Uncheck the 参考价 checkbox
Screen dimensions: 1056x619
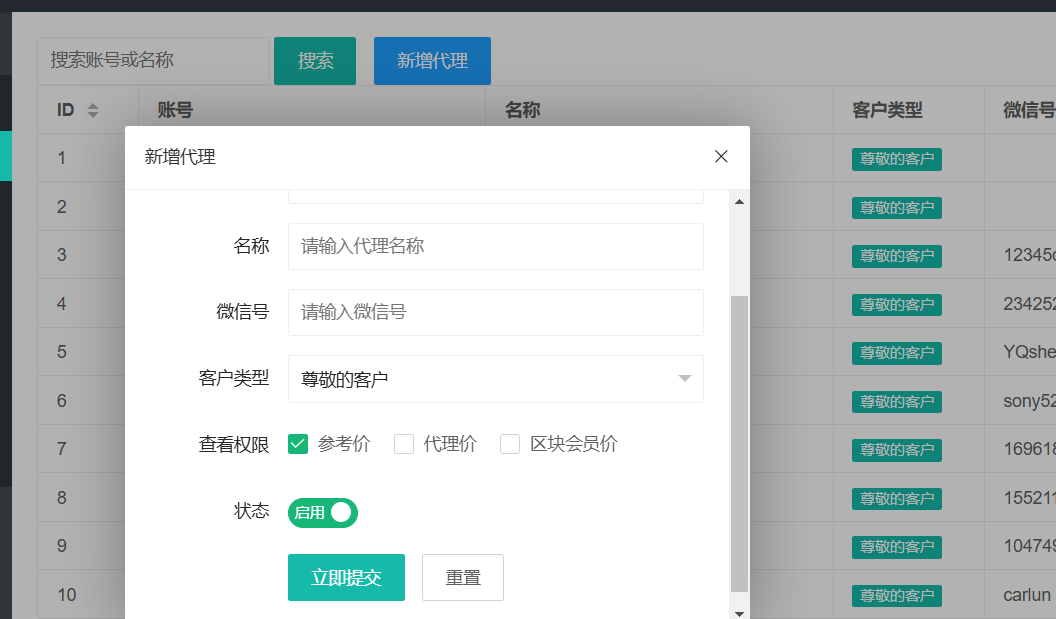click(x=298, y=444)
